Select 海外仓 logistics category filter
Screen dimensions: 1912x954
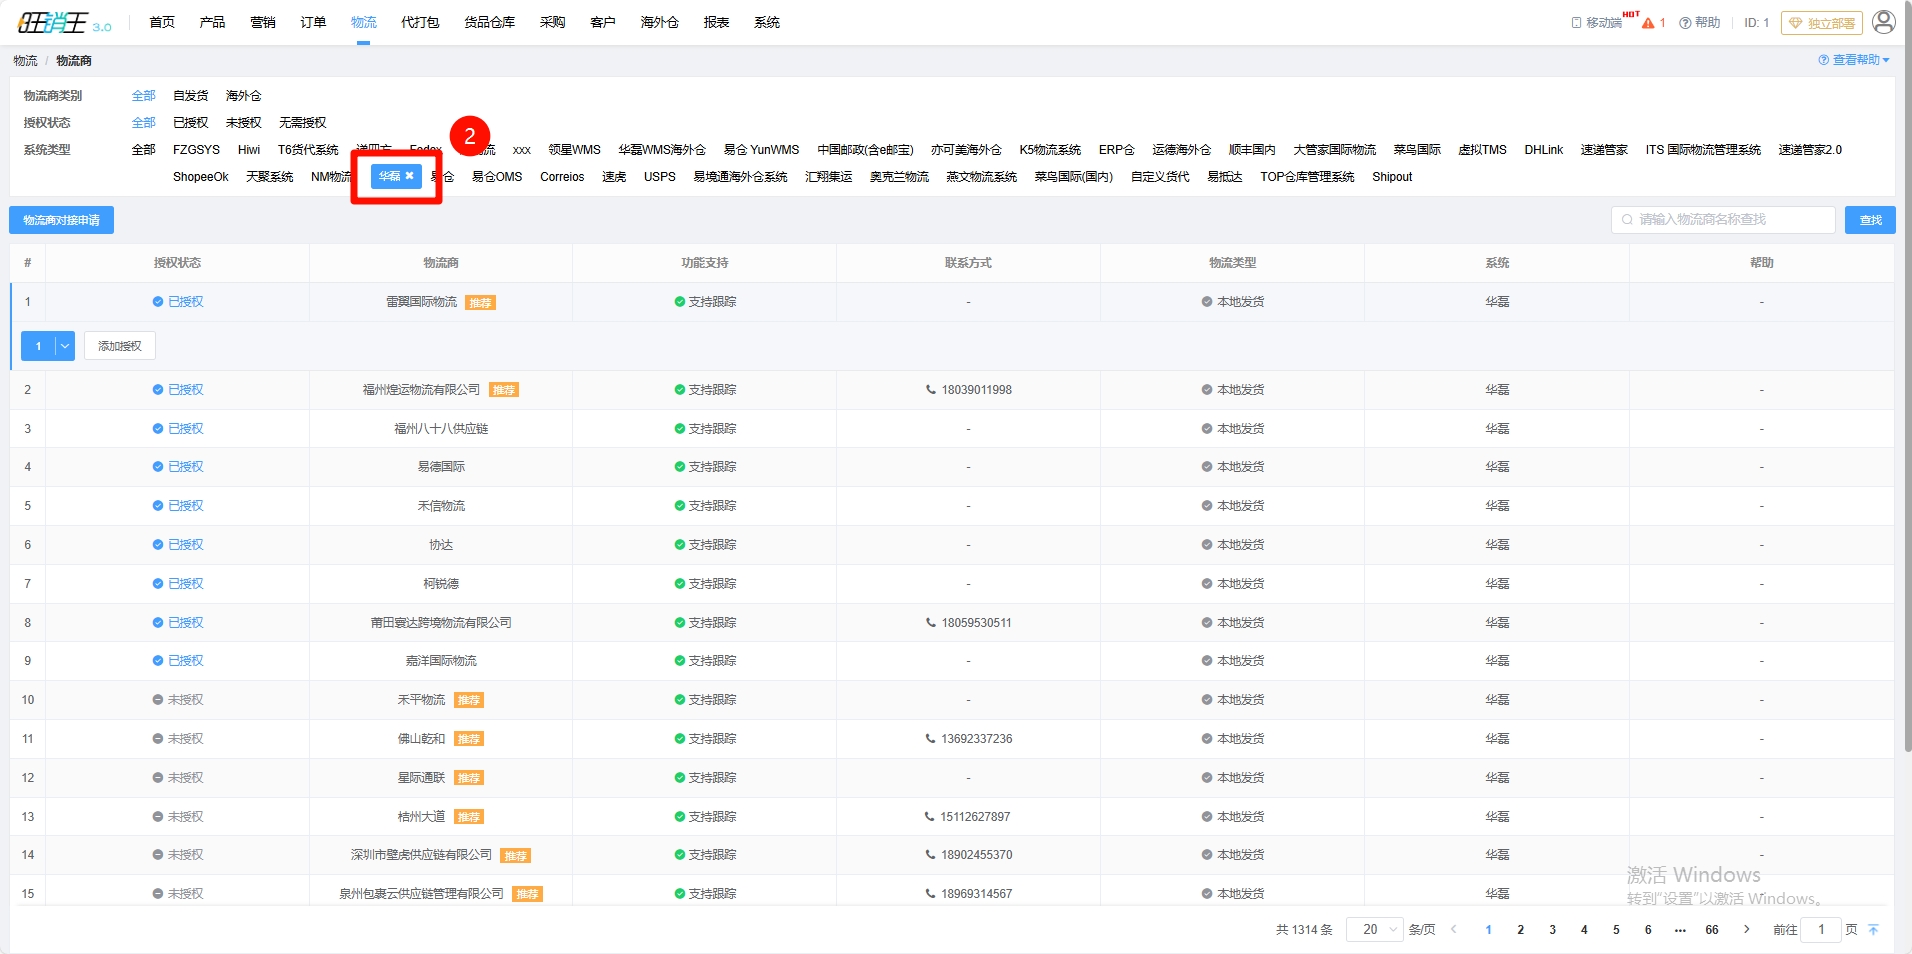pyautogui.click(x=243, y=96)
